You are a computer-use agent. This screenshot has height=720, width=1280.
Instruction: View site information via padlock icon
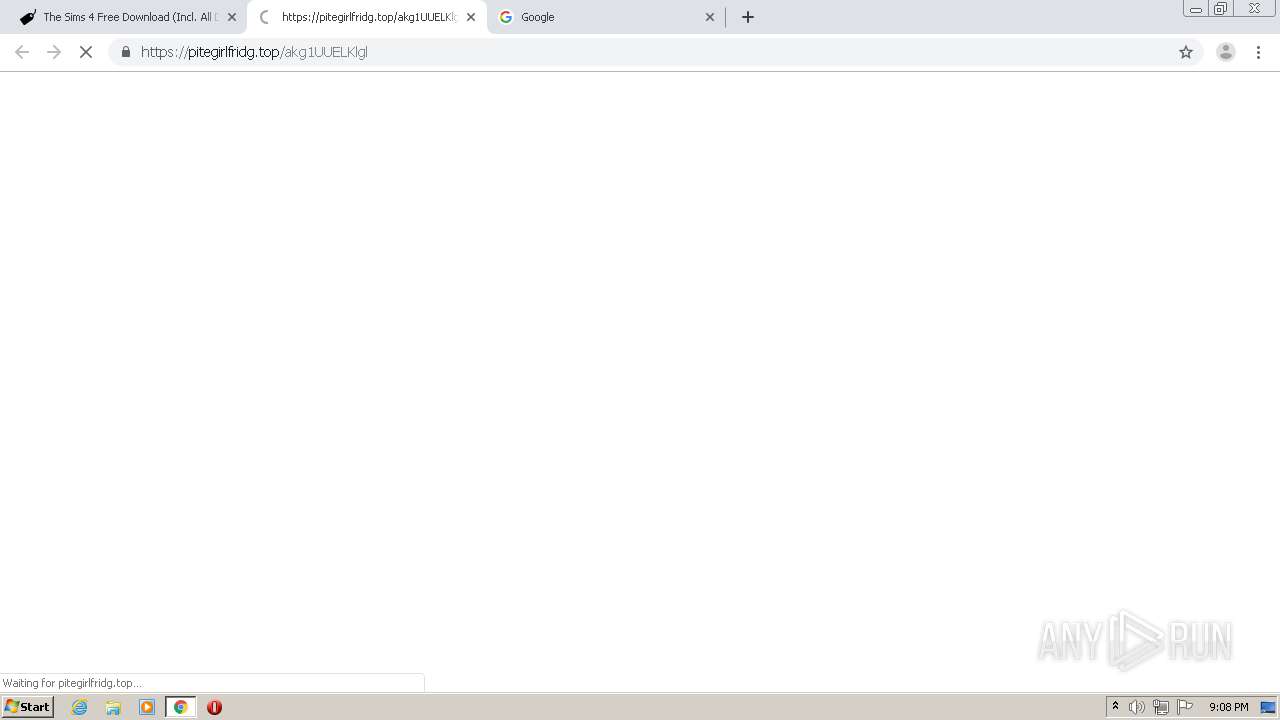click(125, 52)
